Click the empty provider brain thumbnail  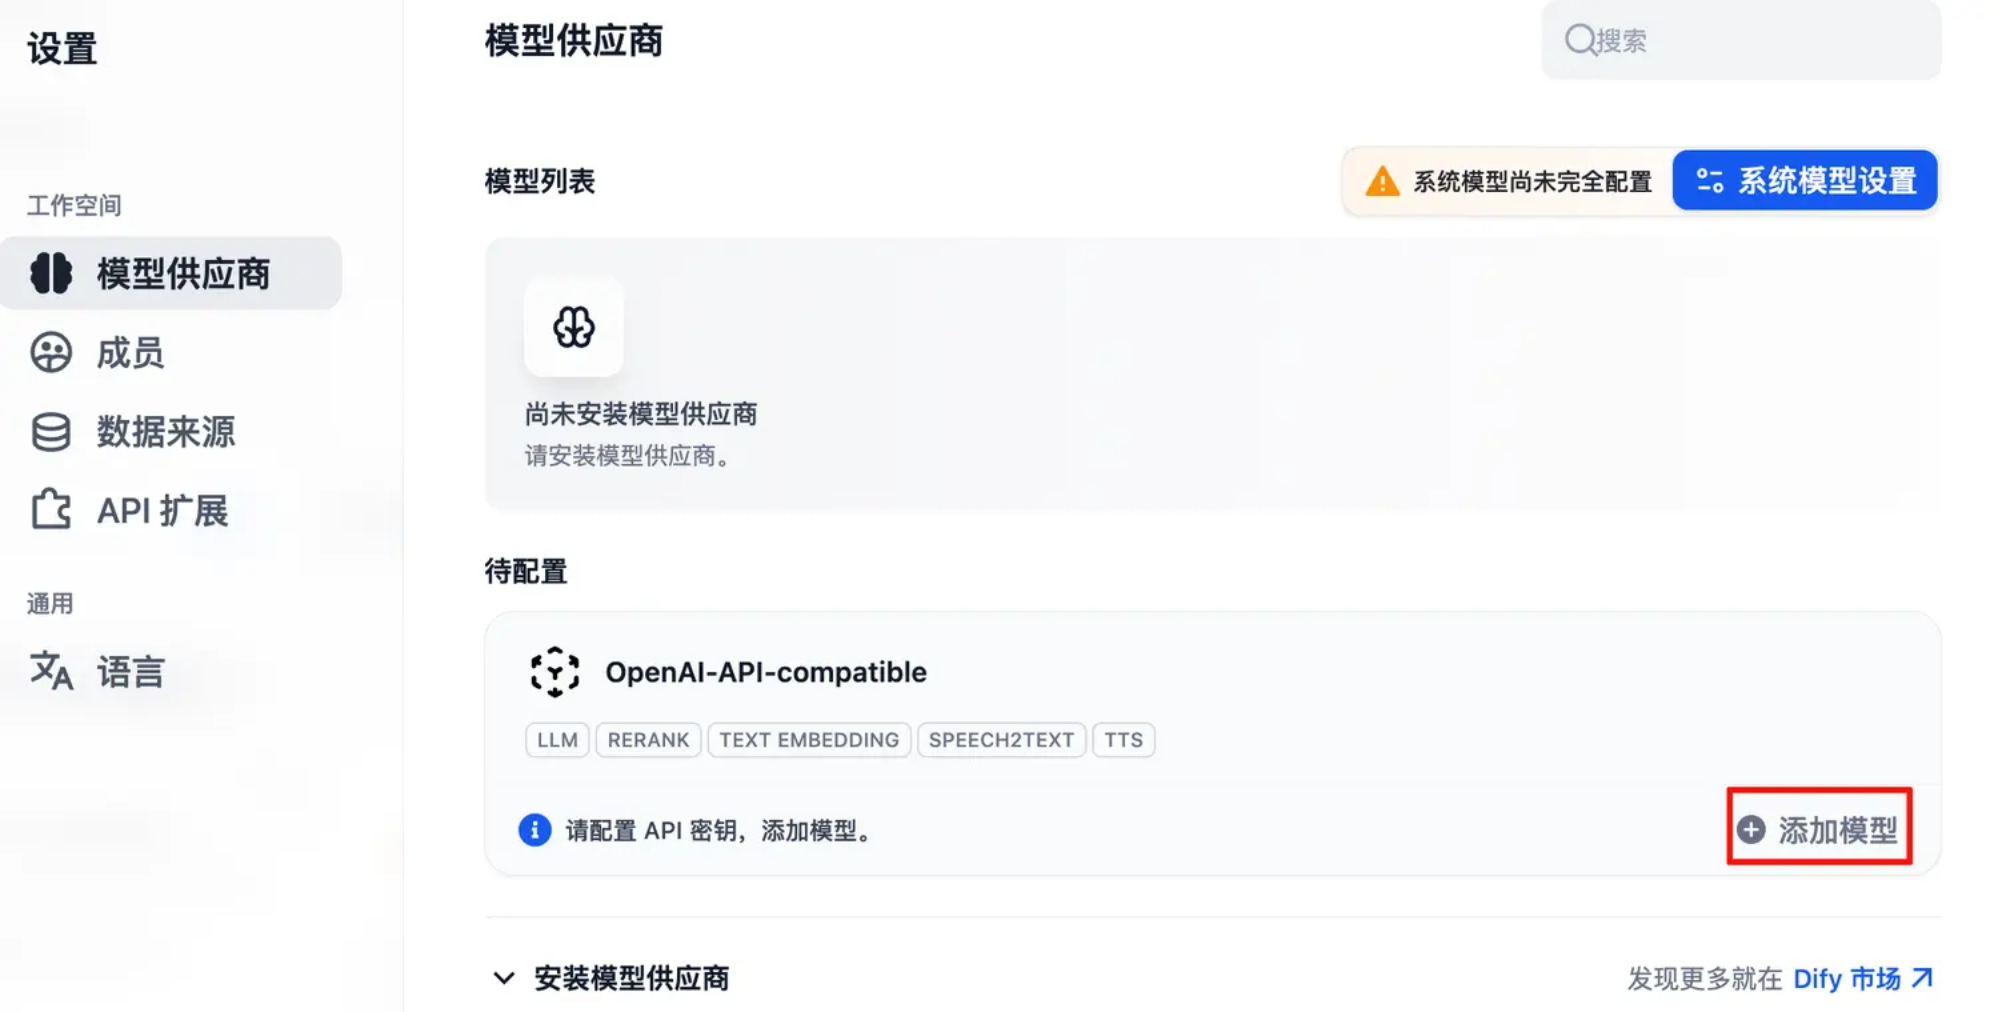tap(574, 327)
